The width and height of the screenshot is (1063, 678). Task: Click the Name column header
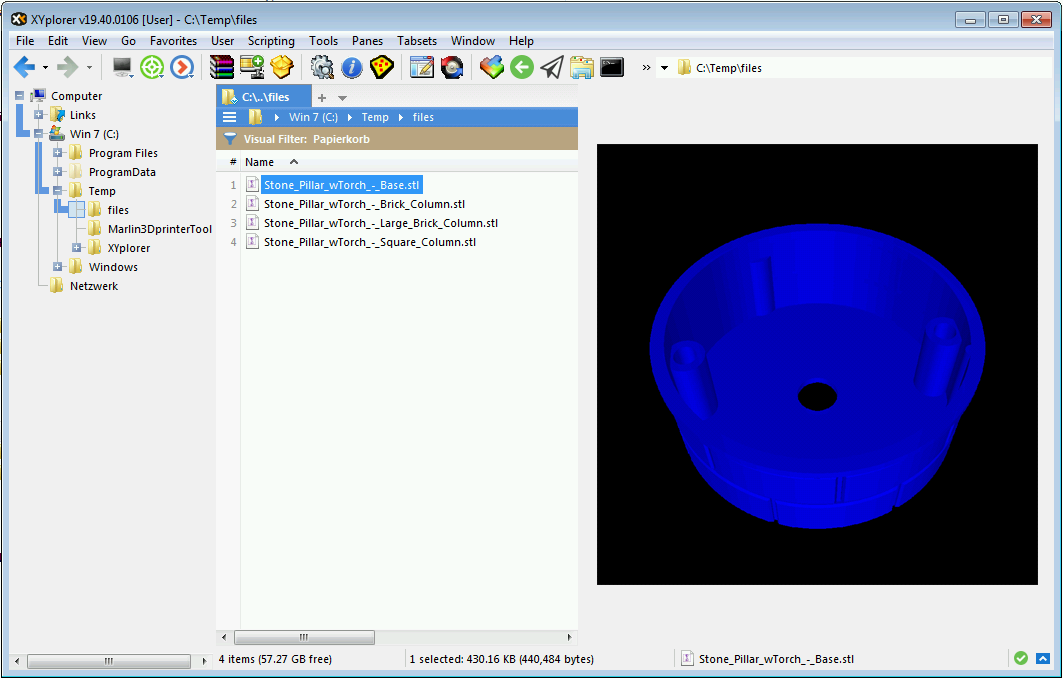(x=260, y=162)
